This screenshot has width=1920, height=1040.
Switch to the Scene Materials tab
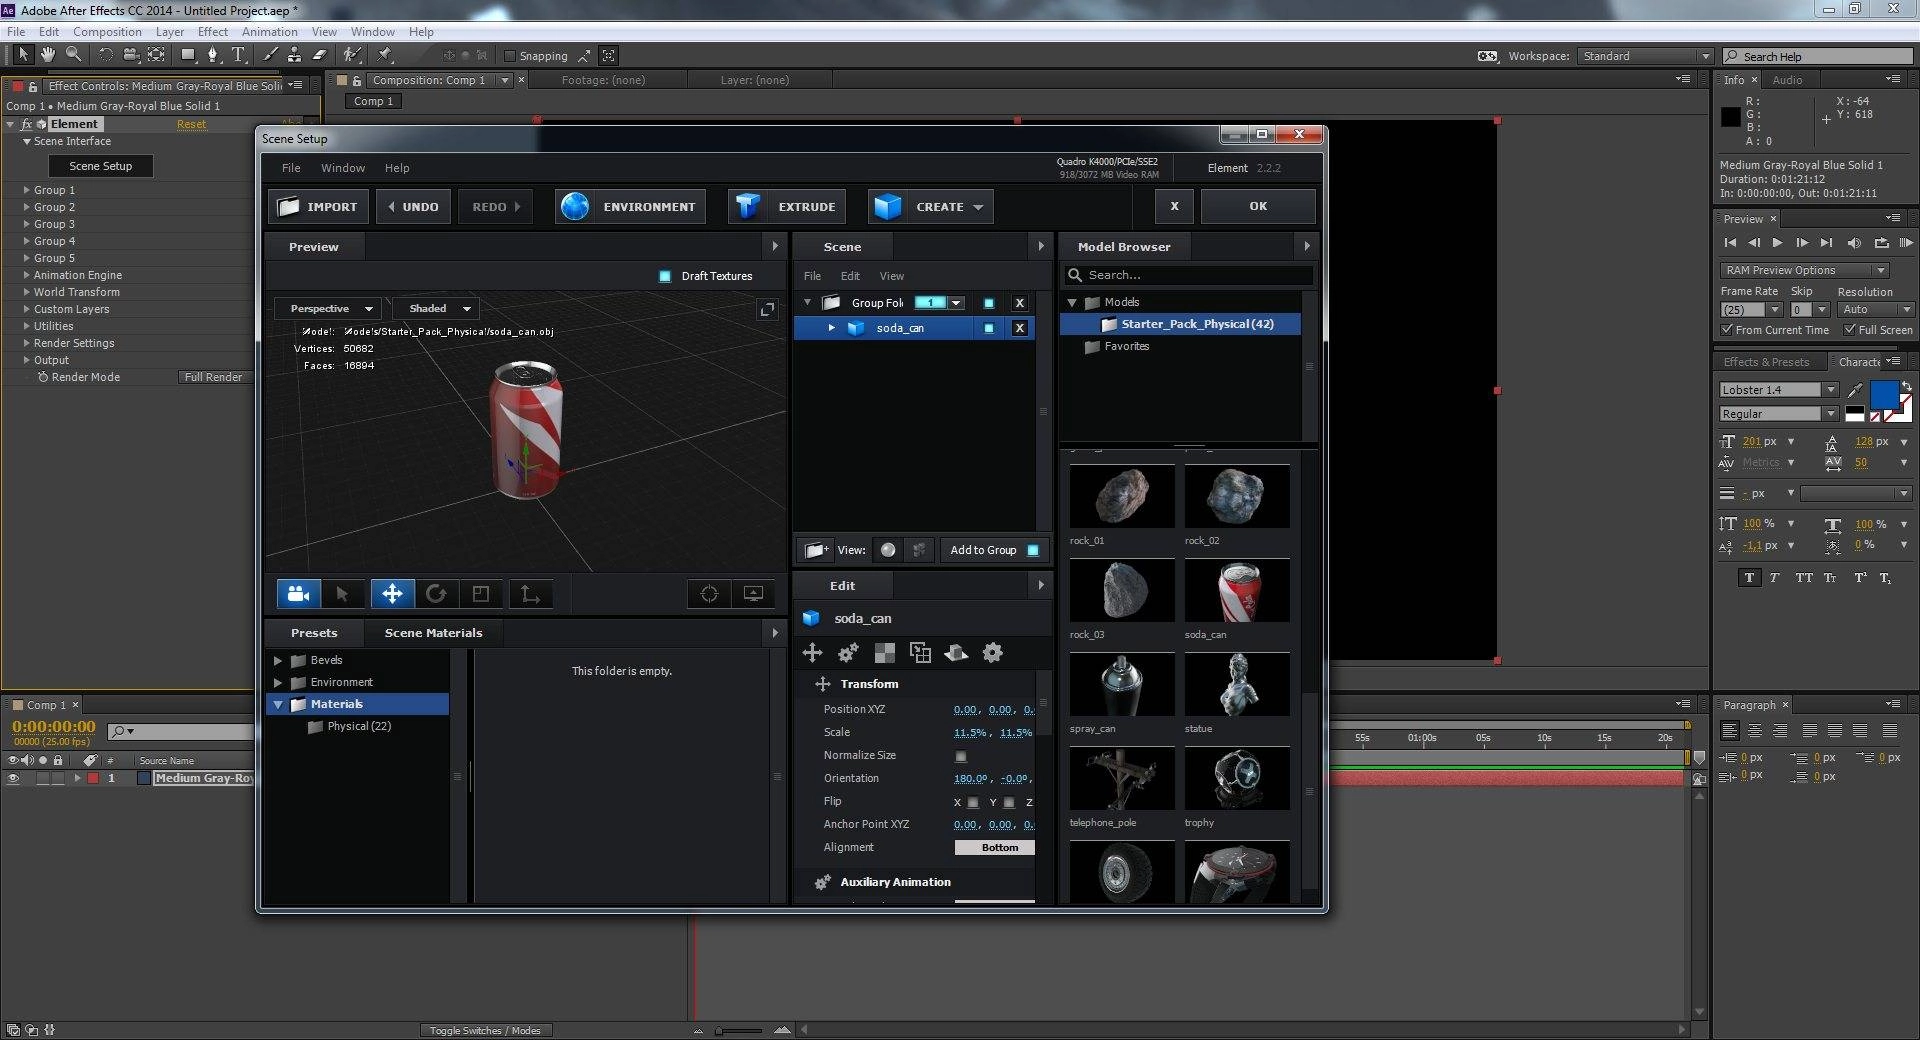click(x=433, y=633)
